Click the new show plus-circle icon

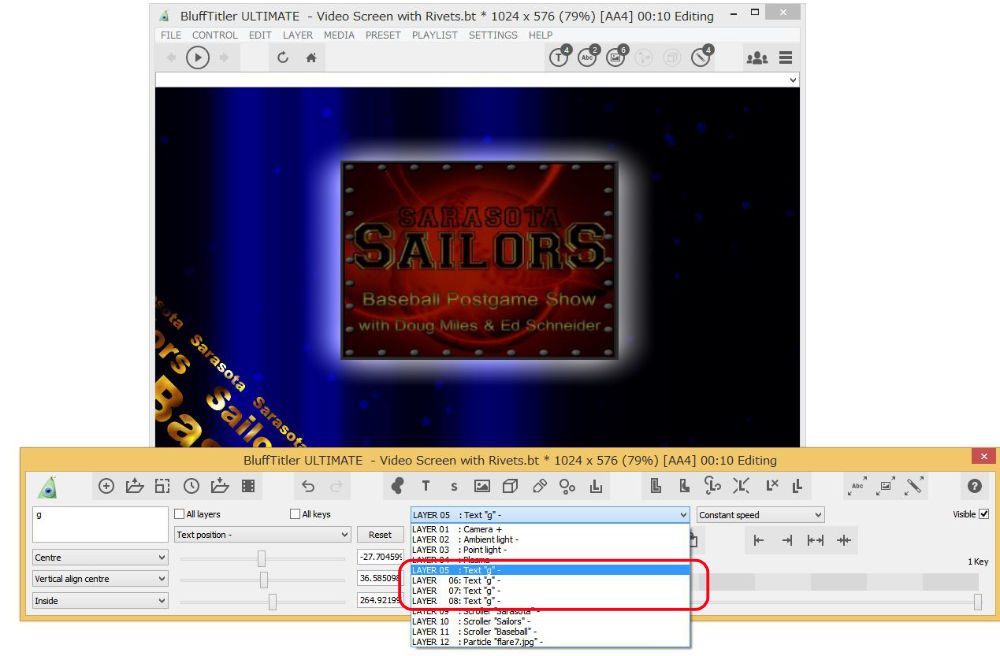(106, 486)
